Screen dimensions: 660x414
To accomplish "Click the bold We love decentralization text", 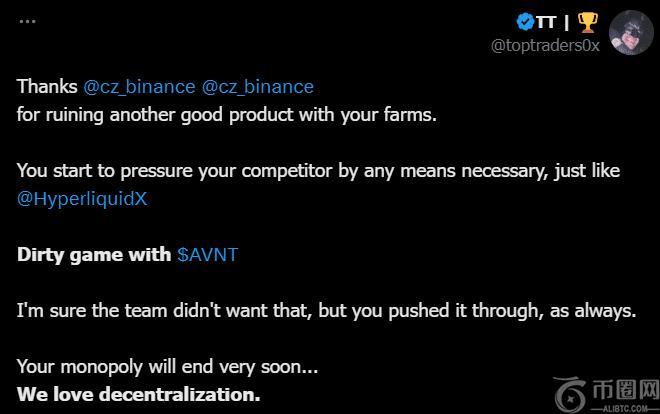I will tap(138, 394).
